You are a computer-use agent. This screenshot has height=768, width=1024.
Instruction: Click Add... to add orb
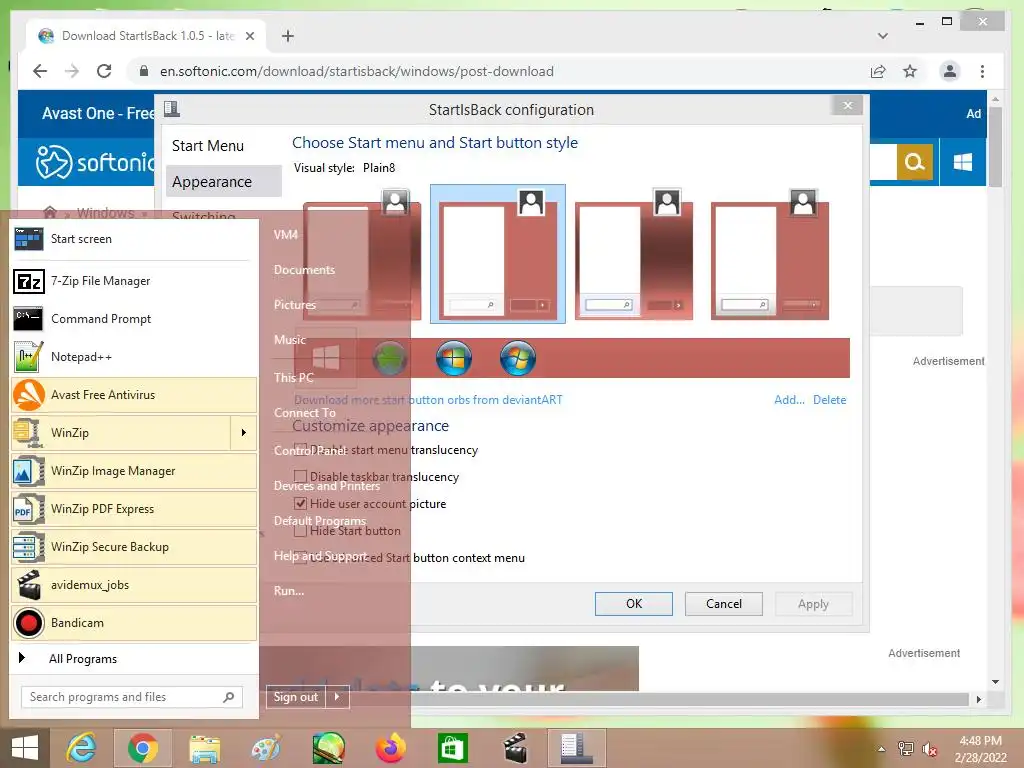point(789,400)
